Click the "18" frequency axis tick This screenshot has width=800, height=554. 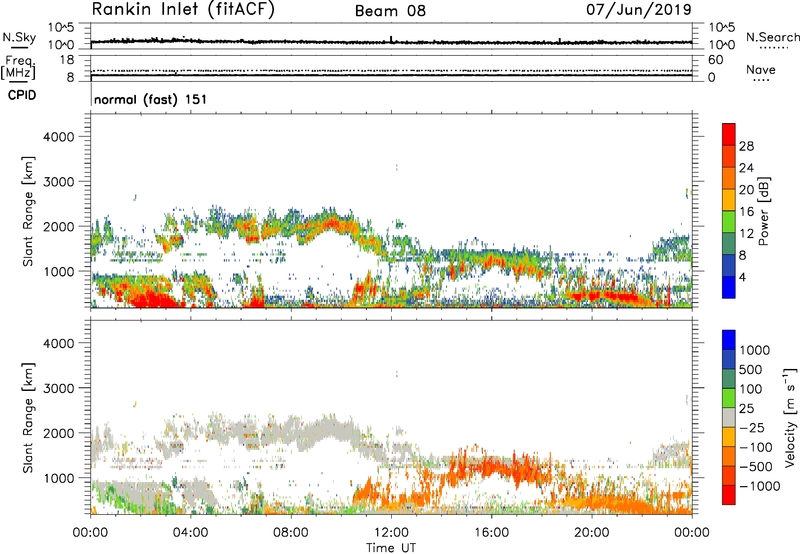67,60
